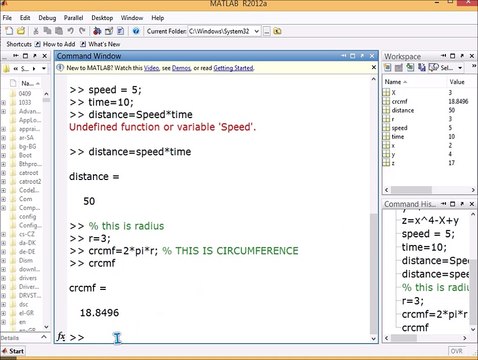Save workspace icon in Workspace toolbar

pyautogui.click(x=422, y=68)
